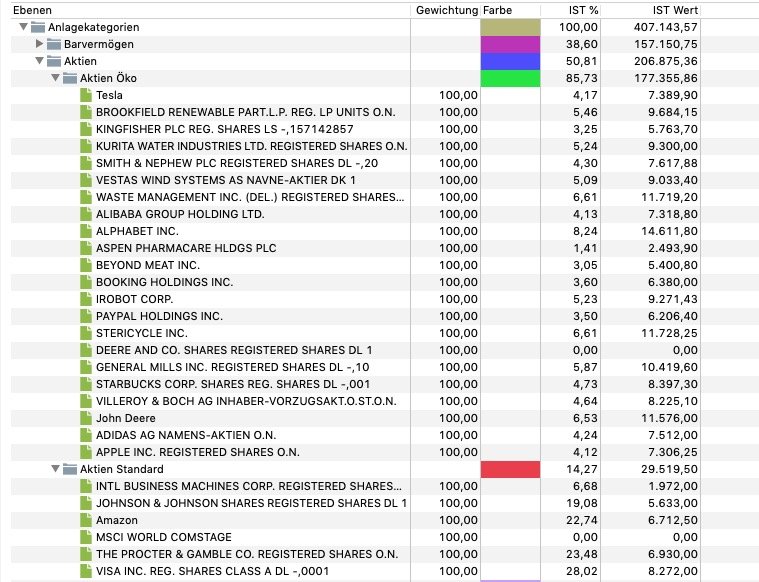Click iRobot's IST Wert 9.271,43
The height and width of the screenshot is (582, 759).
click(x=673, y=299)
